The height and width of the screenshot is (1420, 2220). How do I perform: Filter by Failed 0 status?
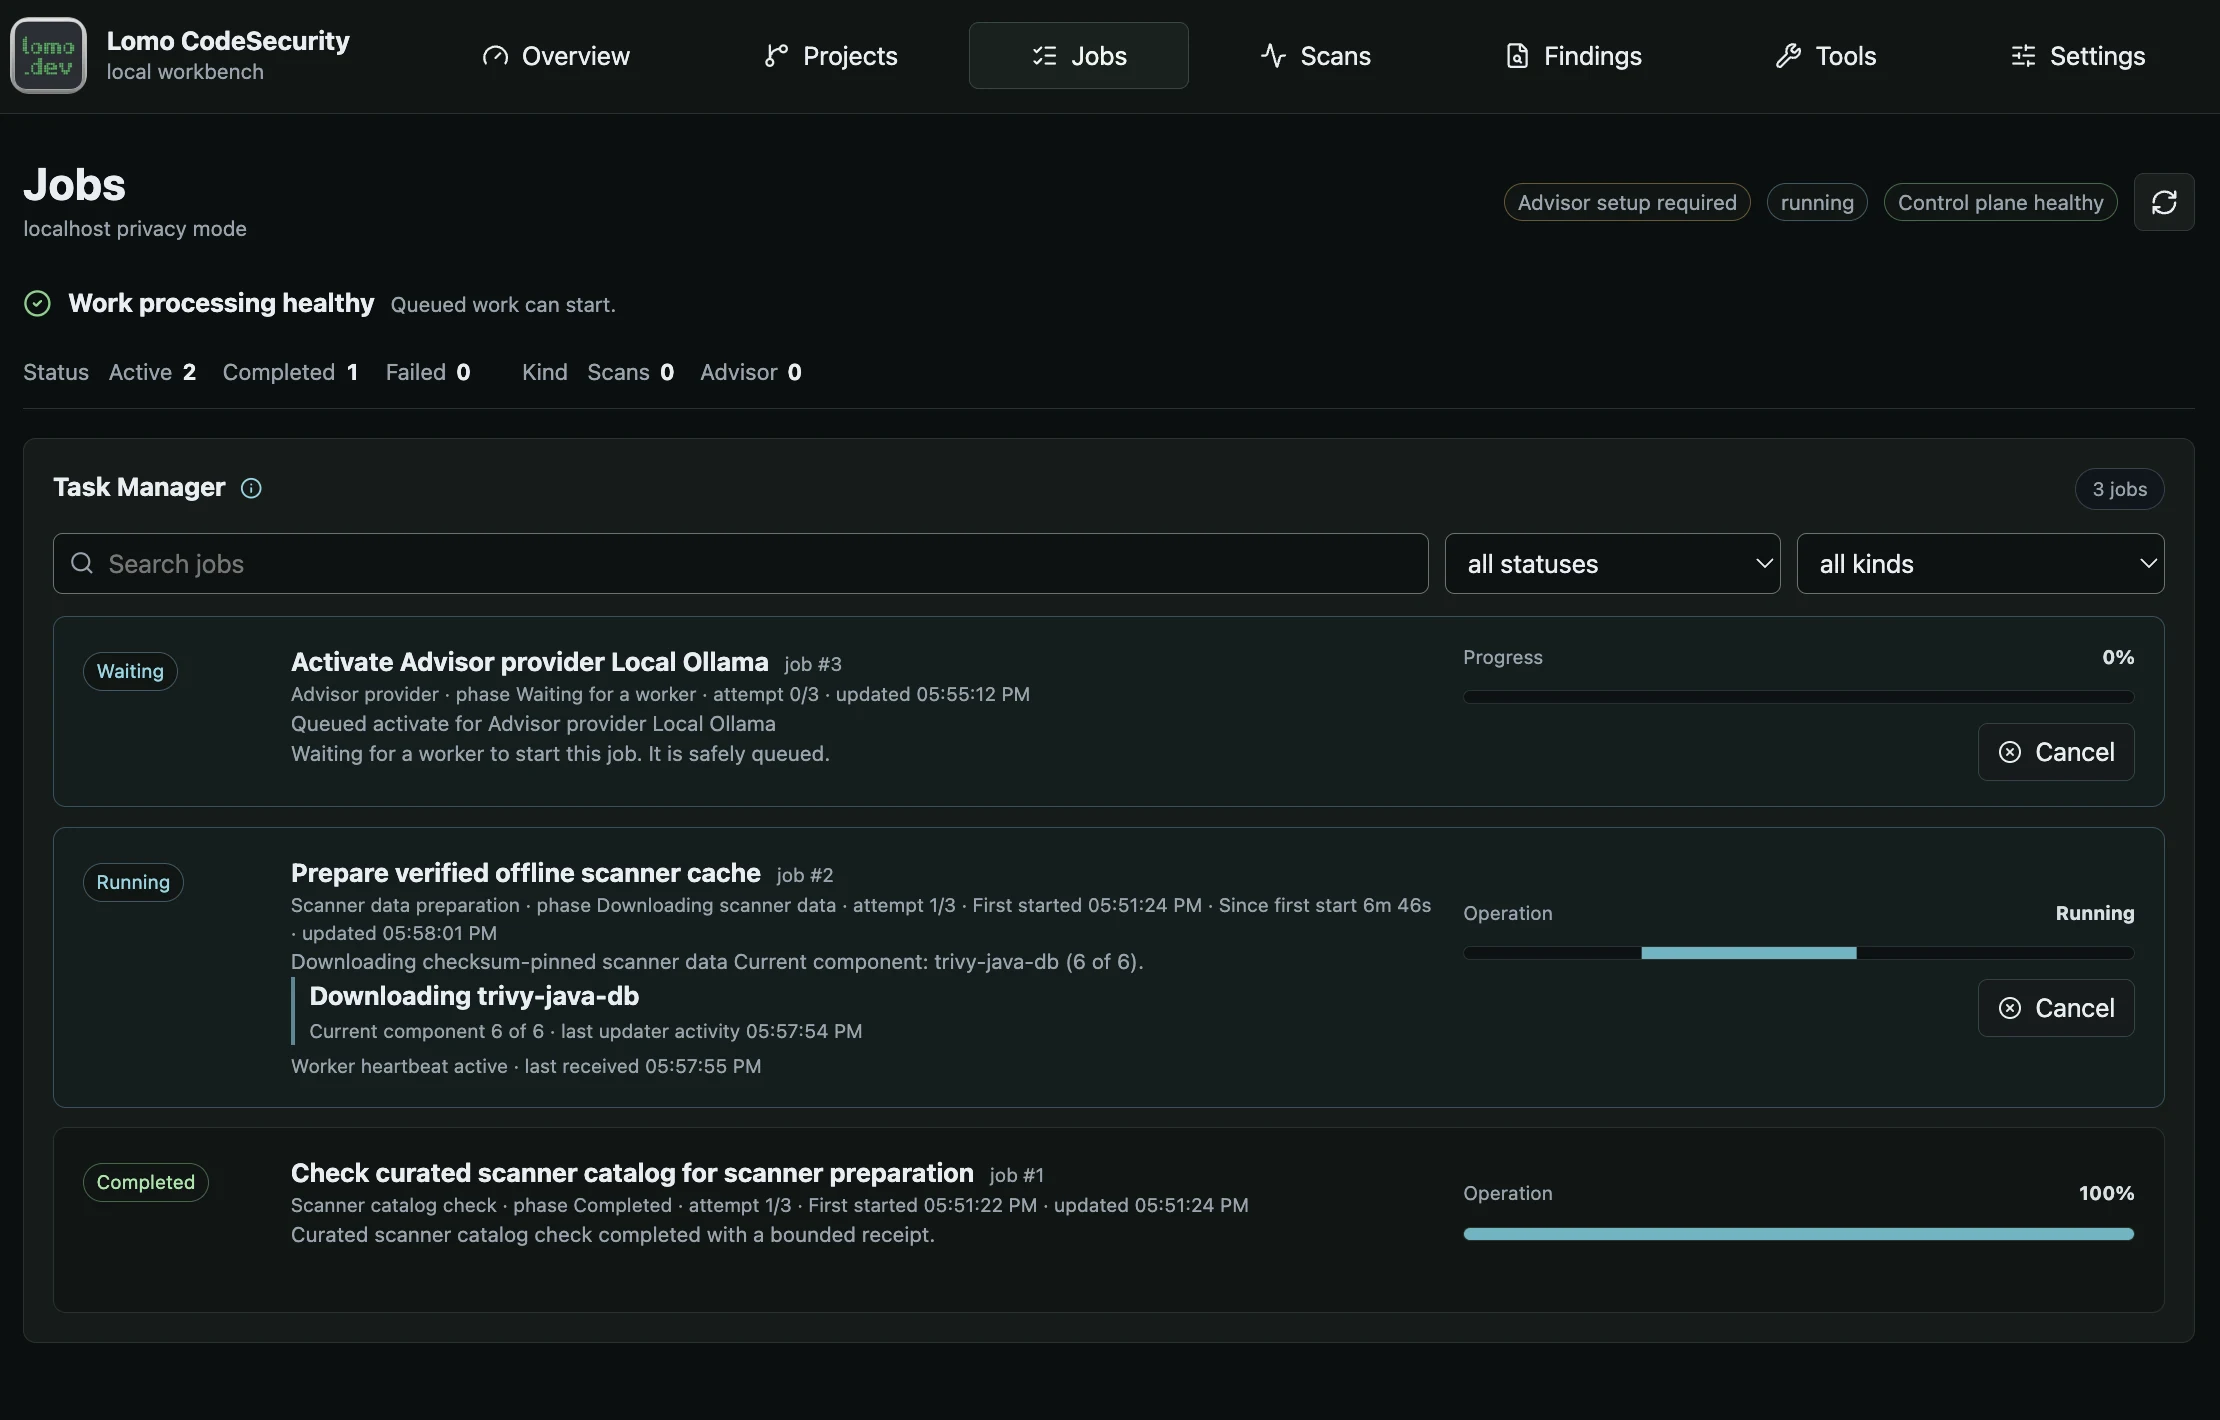(x=428, y=372)
